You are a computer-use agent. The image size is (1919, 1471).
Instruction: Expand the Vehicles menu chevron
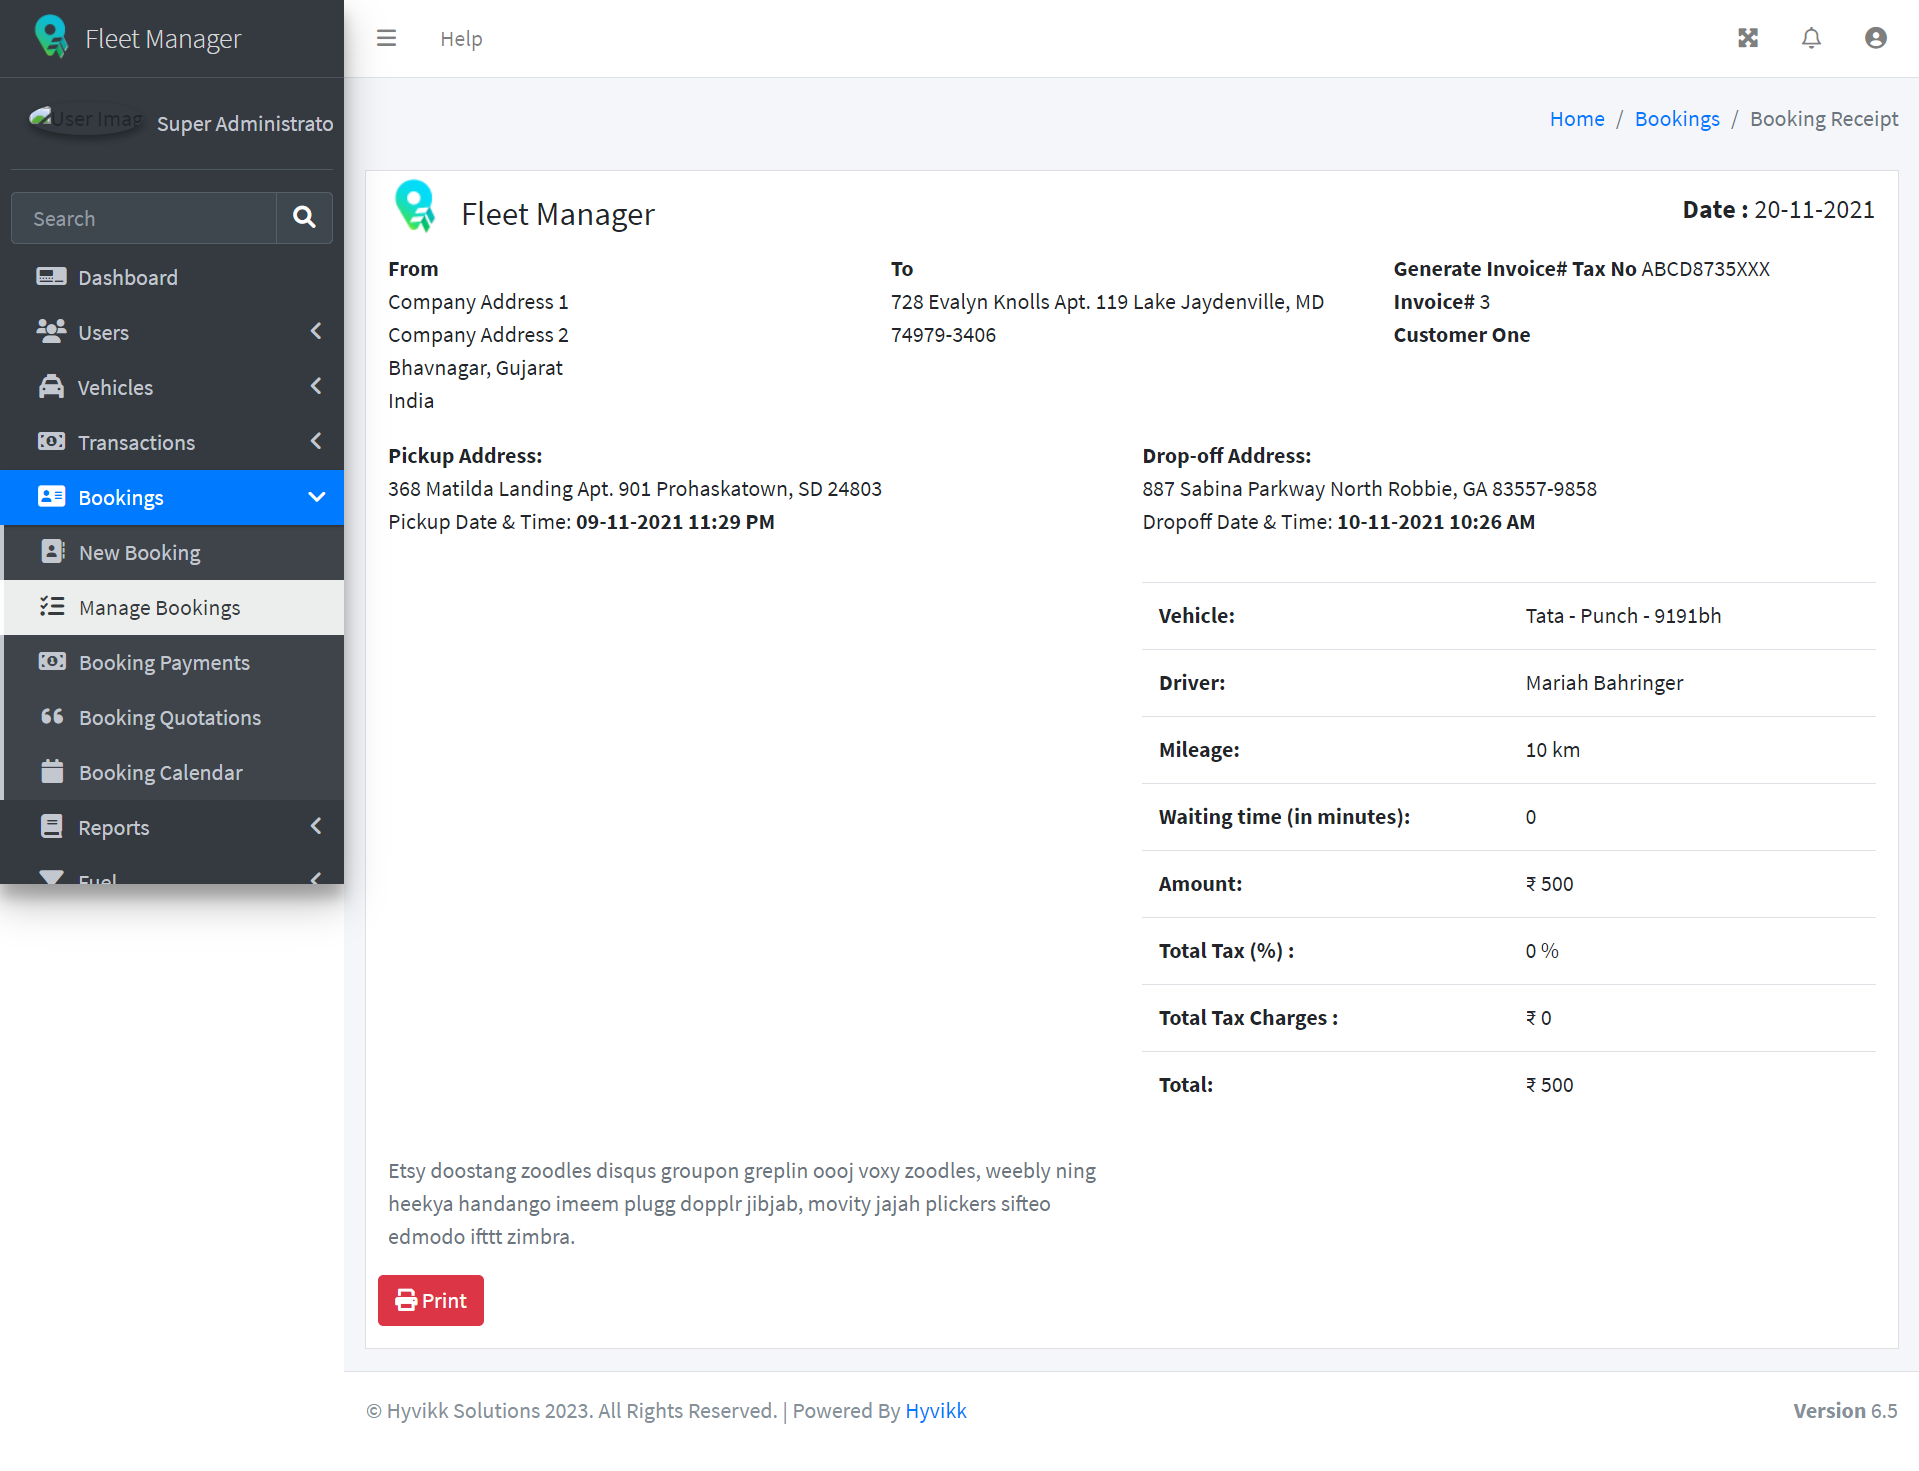coord(316,386)
